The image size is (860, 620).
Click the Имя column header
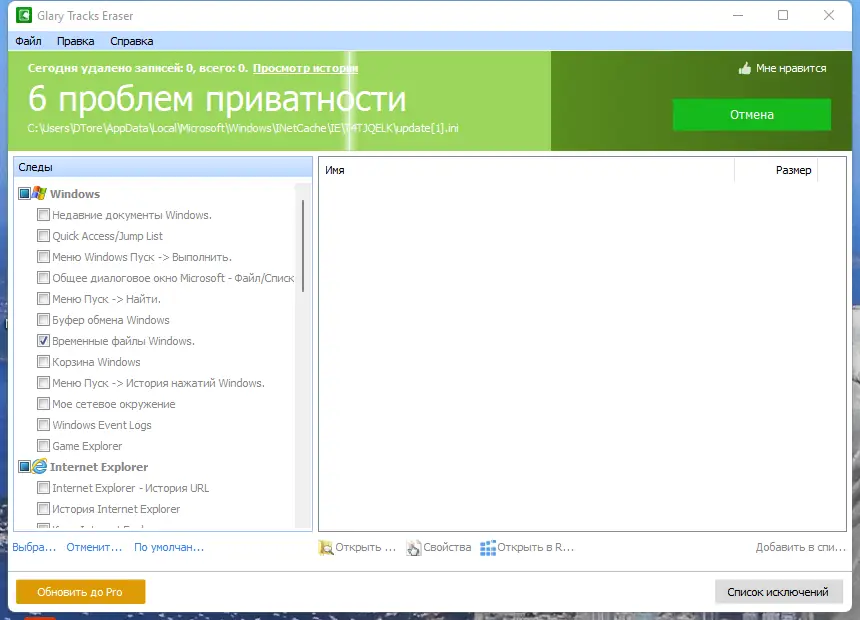pos(527,170)
